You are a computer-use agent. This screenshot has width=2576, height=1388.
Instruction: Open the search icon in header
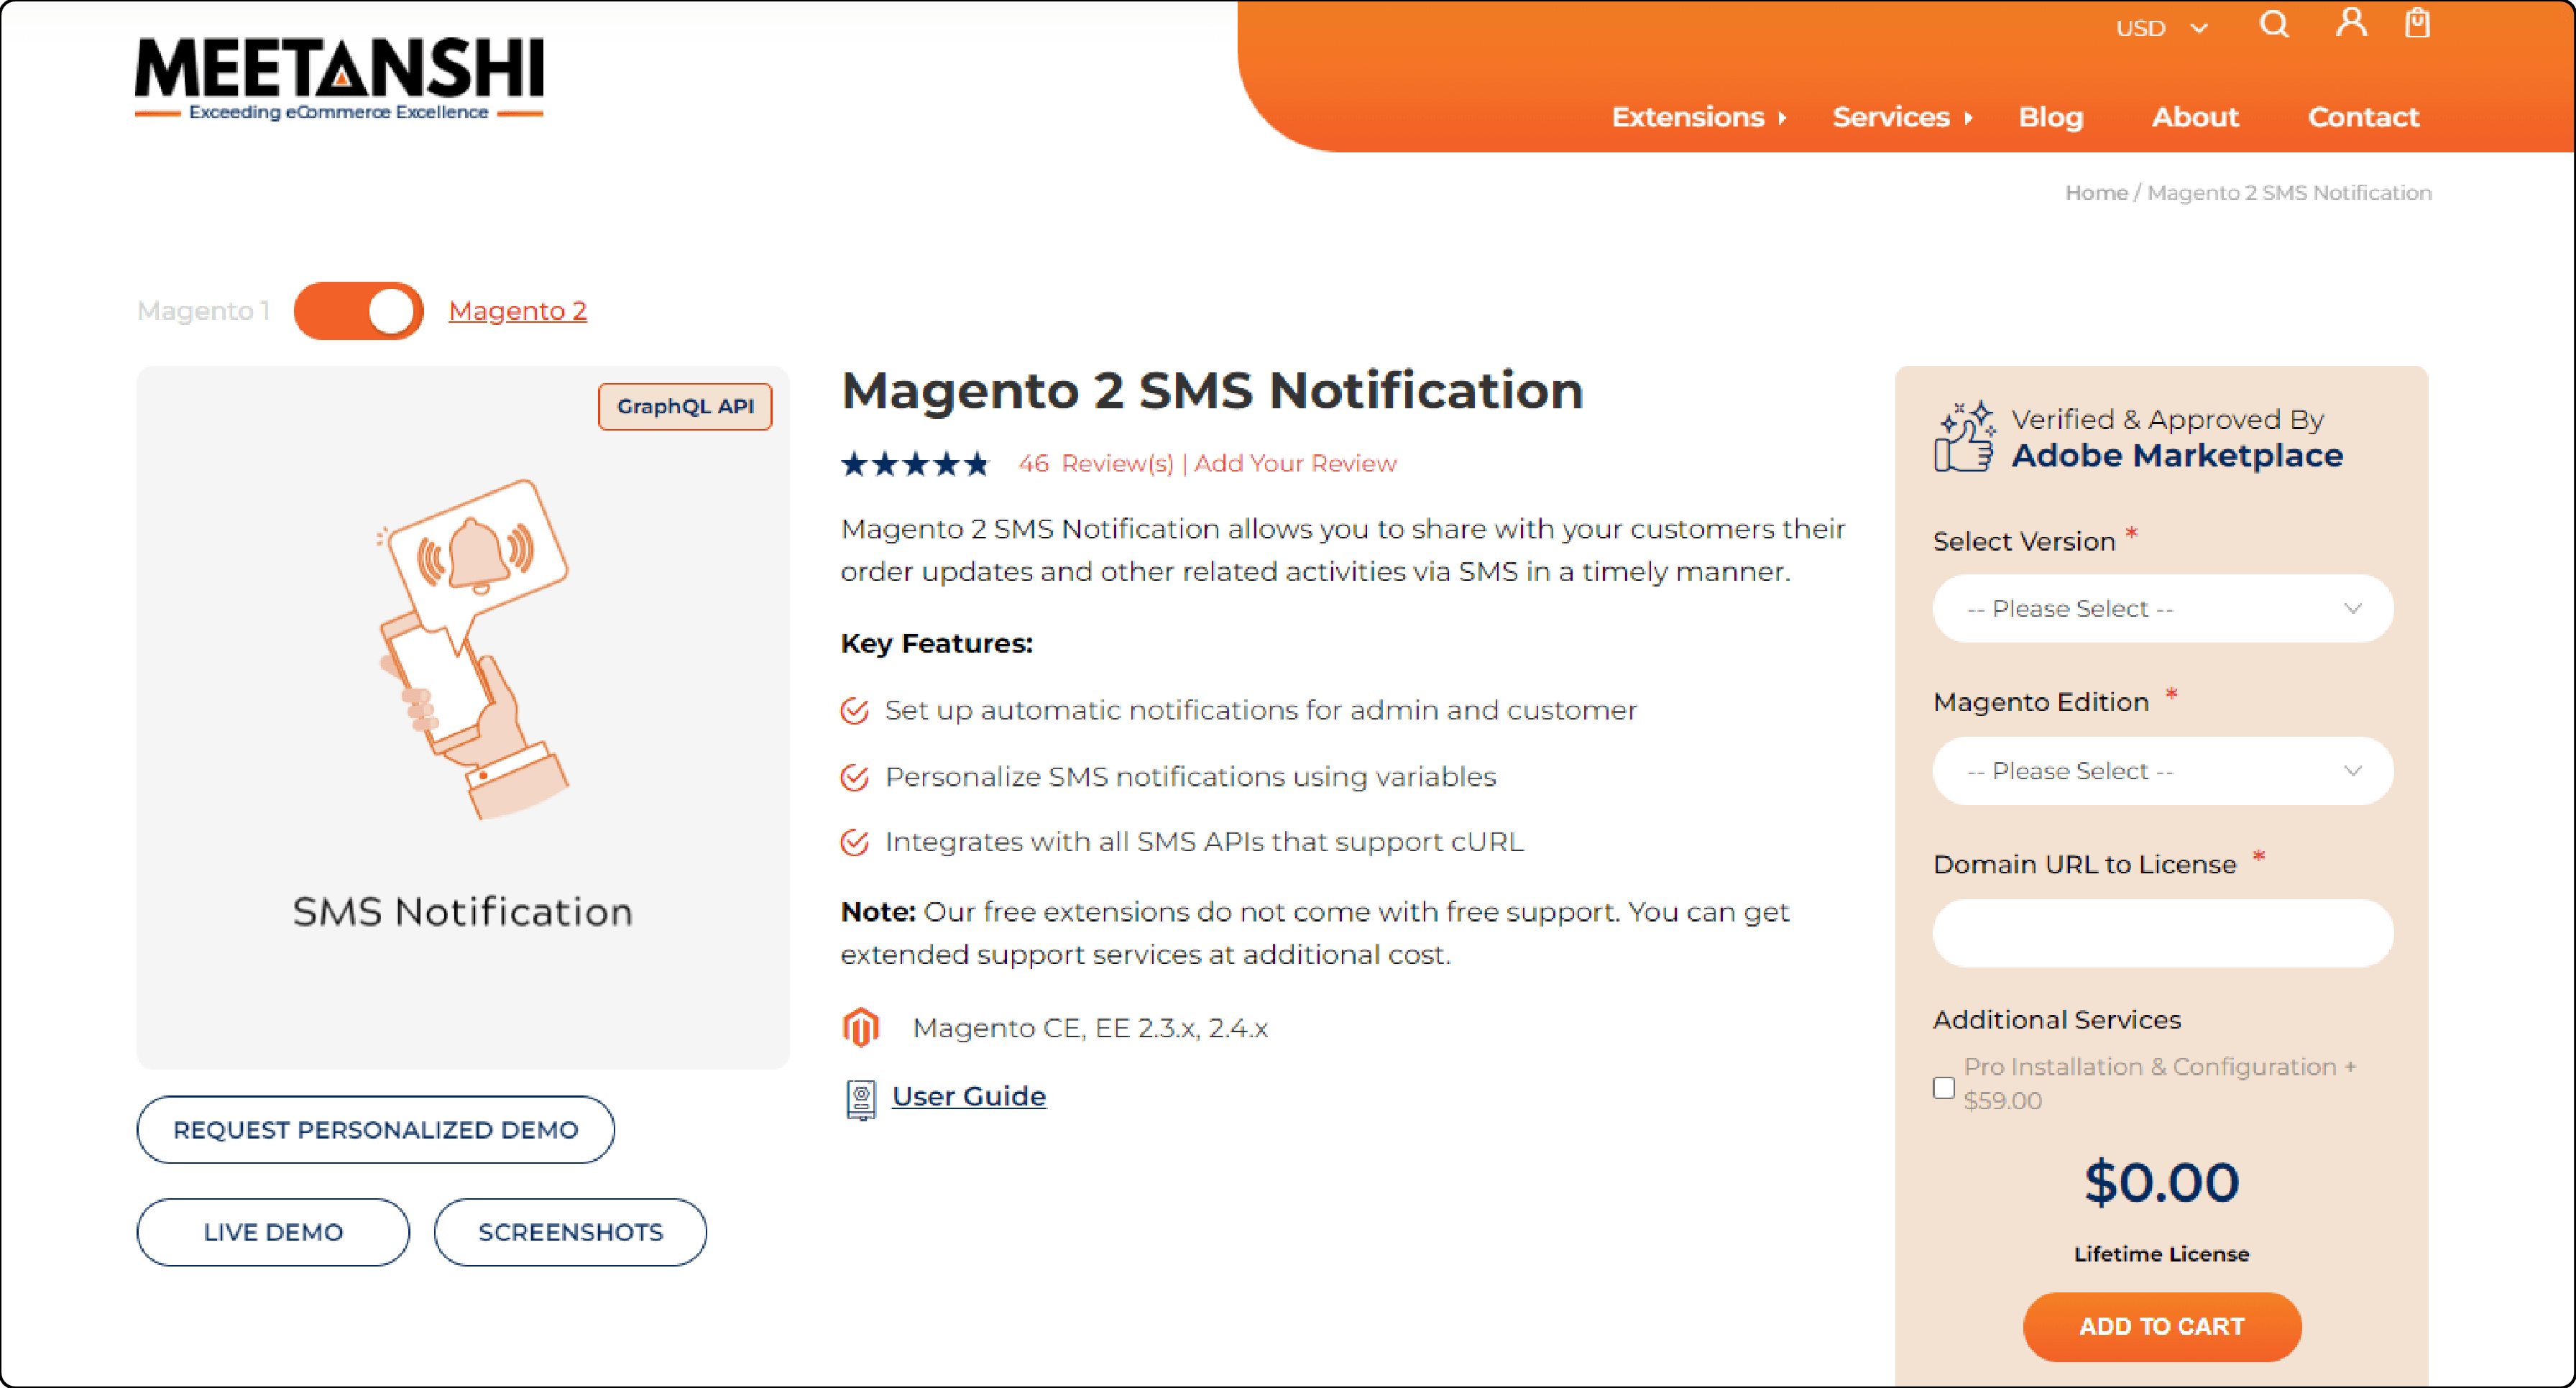pos(2274,24)
